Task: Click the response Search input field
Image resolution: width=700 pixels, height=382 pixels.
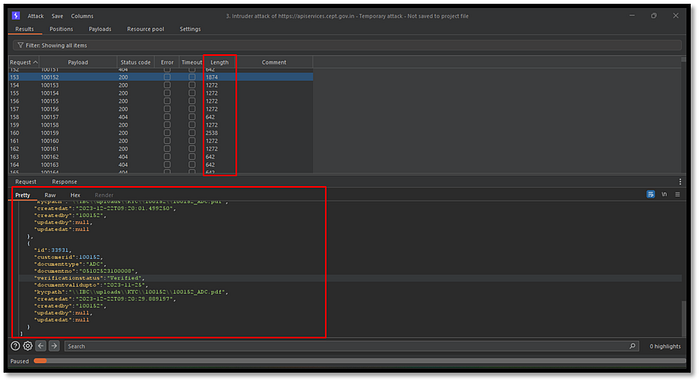Action: pos(346,346)
